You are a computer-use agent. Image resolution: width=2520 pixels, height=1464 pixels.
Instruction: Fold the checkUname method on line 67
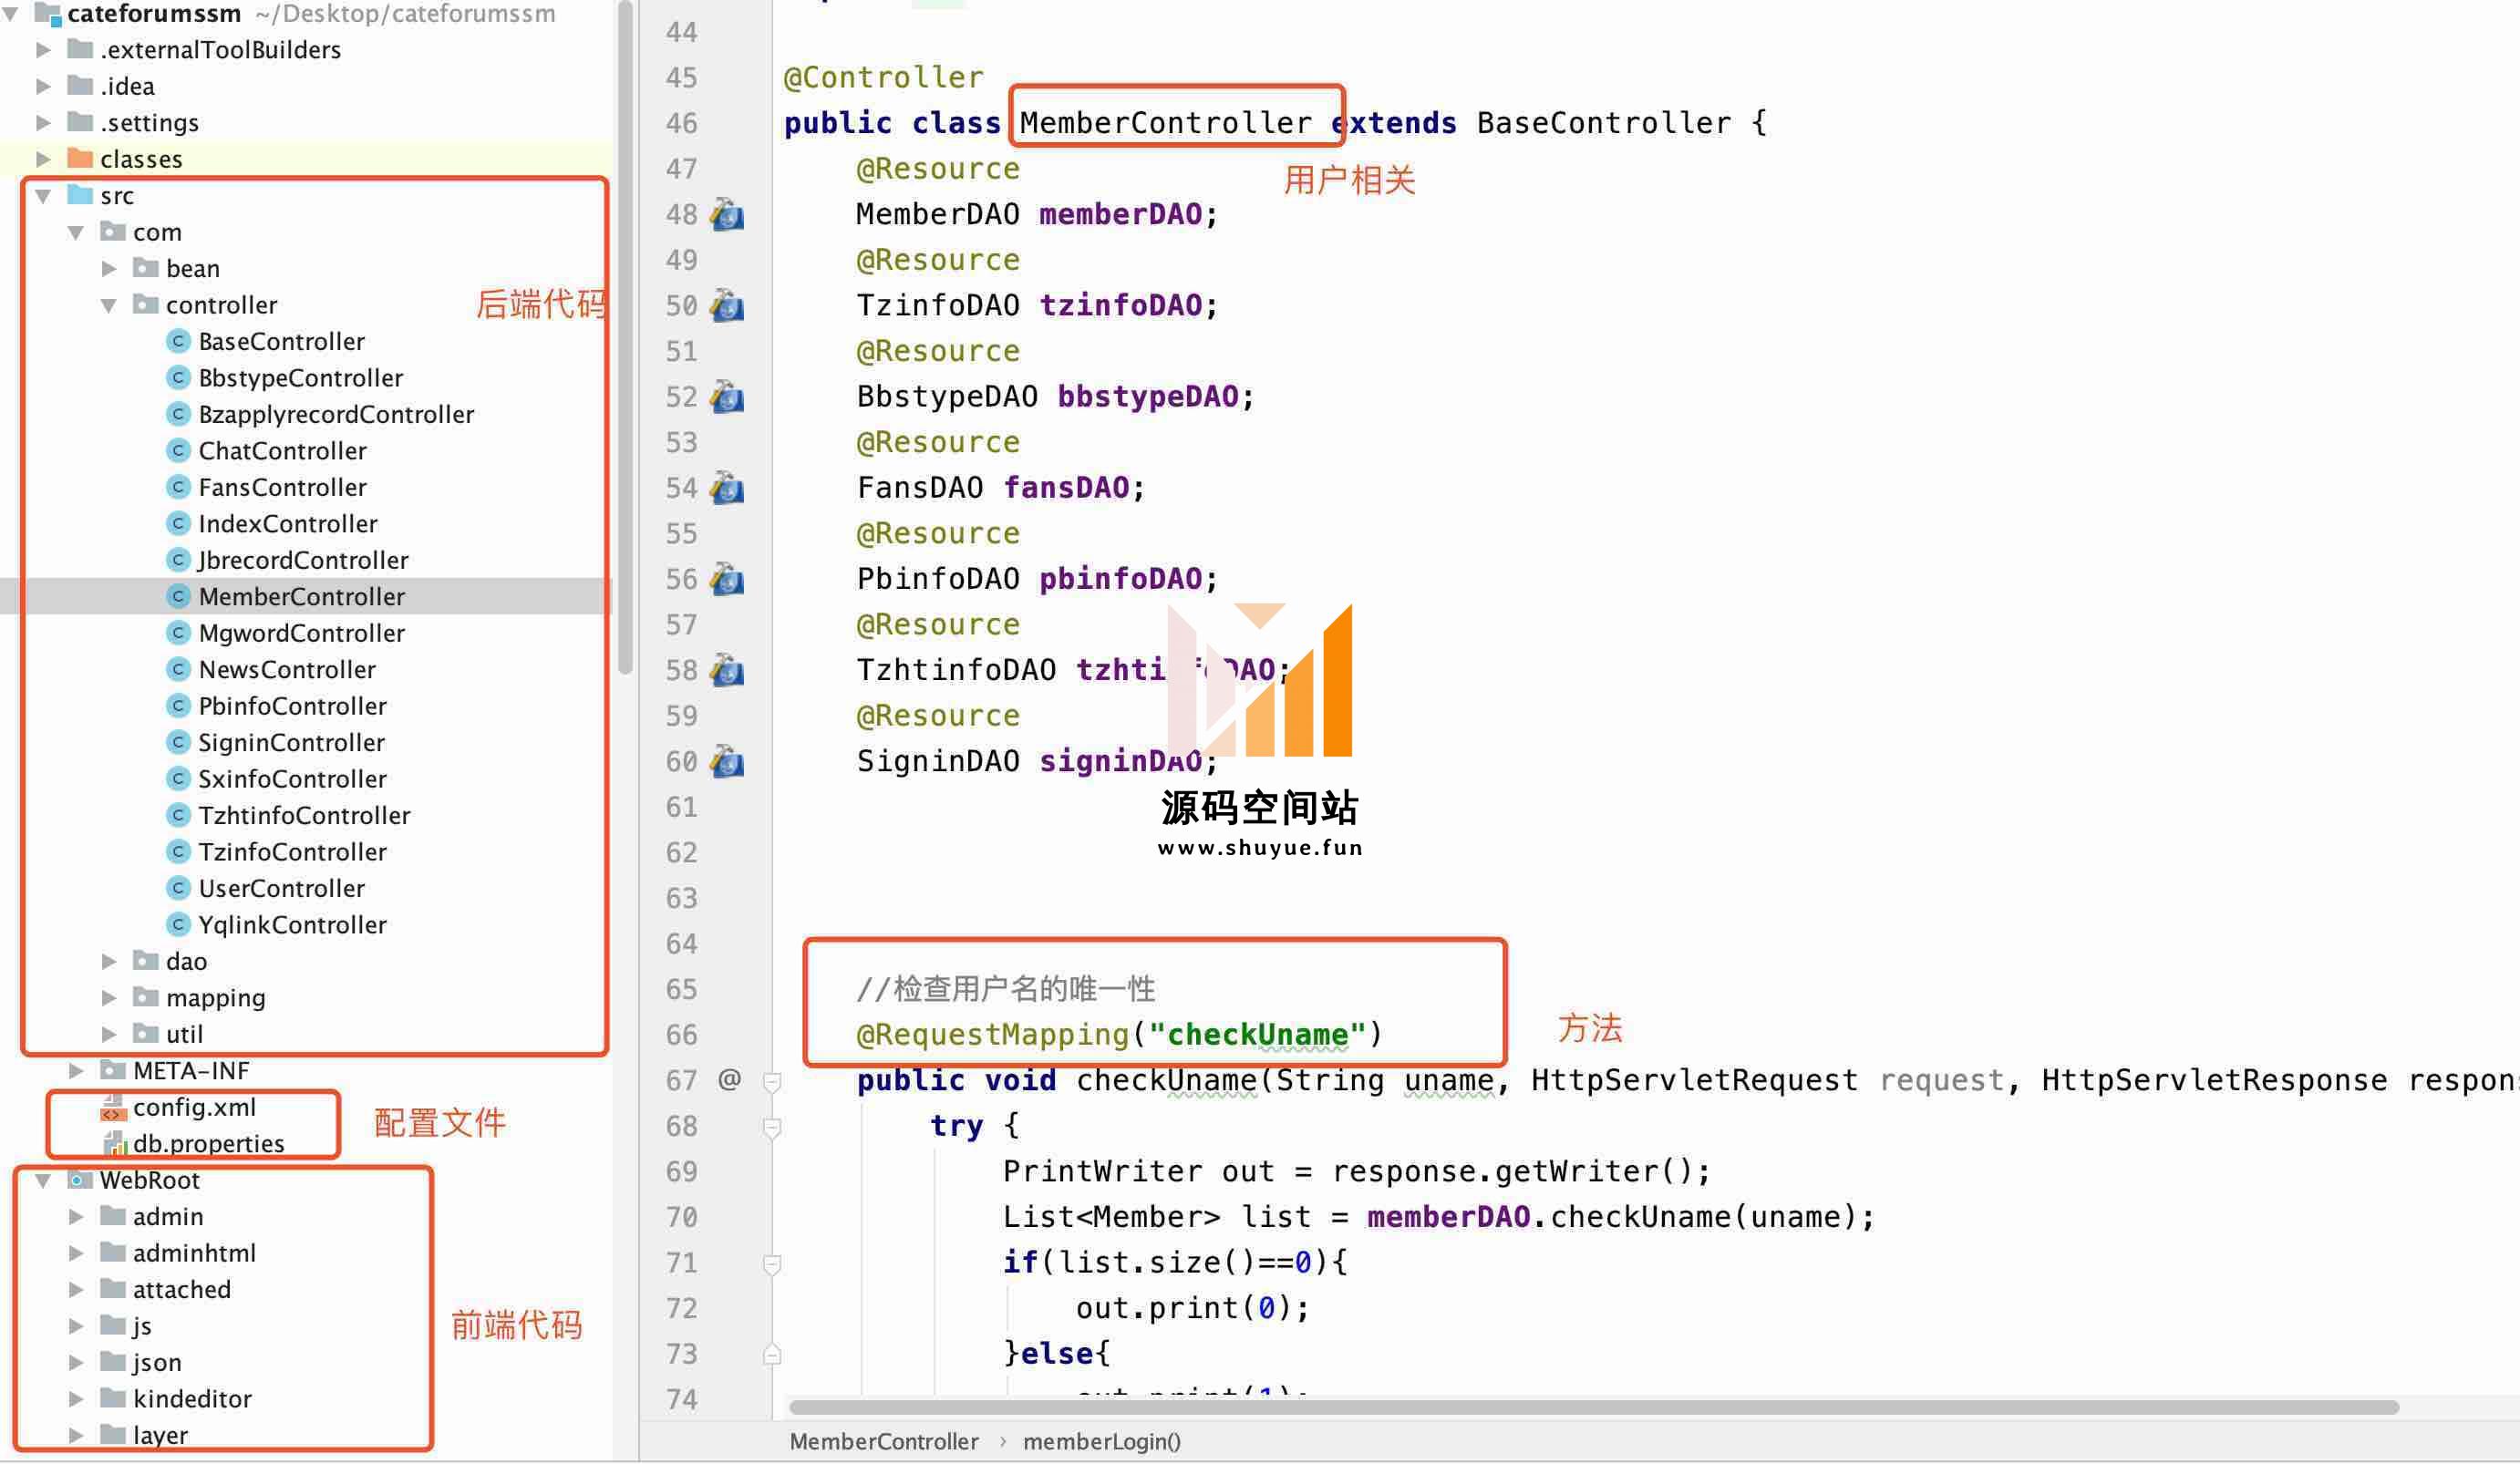tap(772, 1081)
